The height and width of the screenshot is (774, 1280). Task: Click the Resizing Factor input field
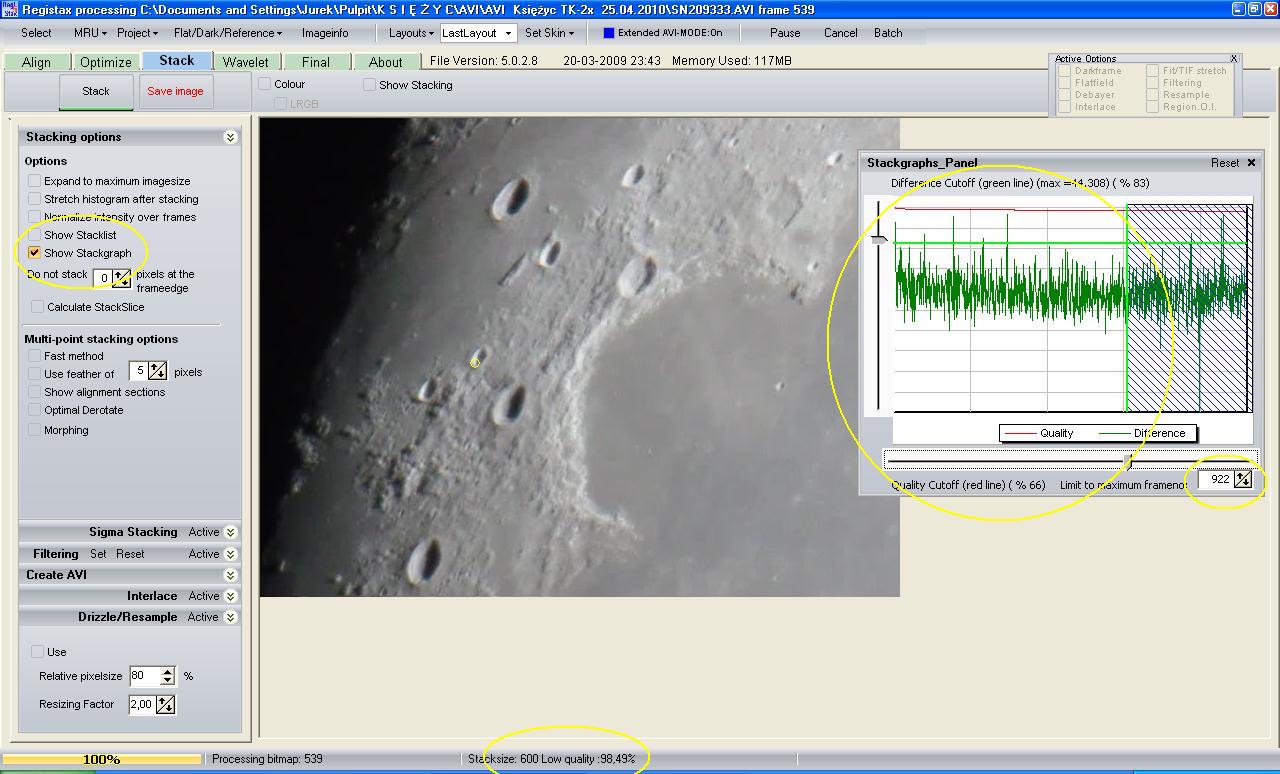click(142, 705)
